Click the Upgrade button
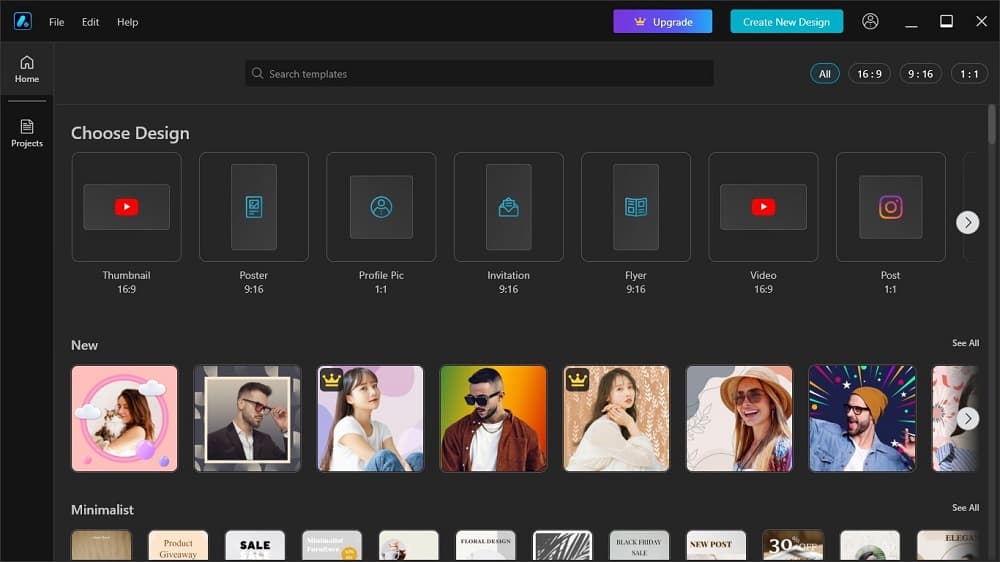Viewport: 1000px width, 562px height. (x=662, y=22)
